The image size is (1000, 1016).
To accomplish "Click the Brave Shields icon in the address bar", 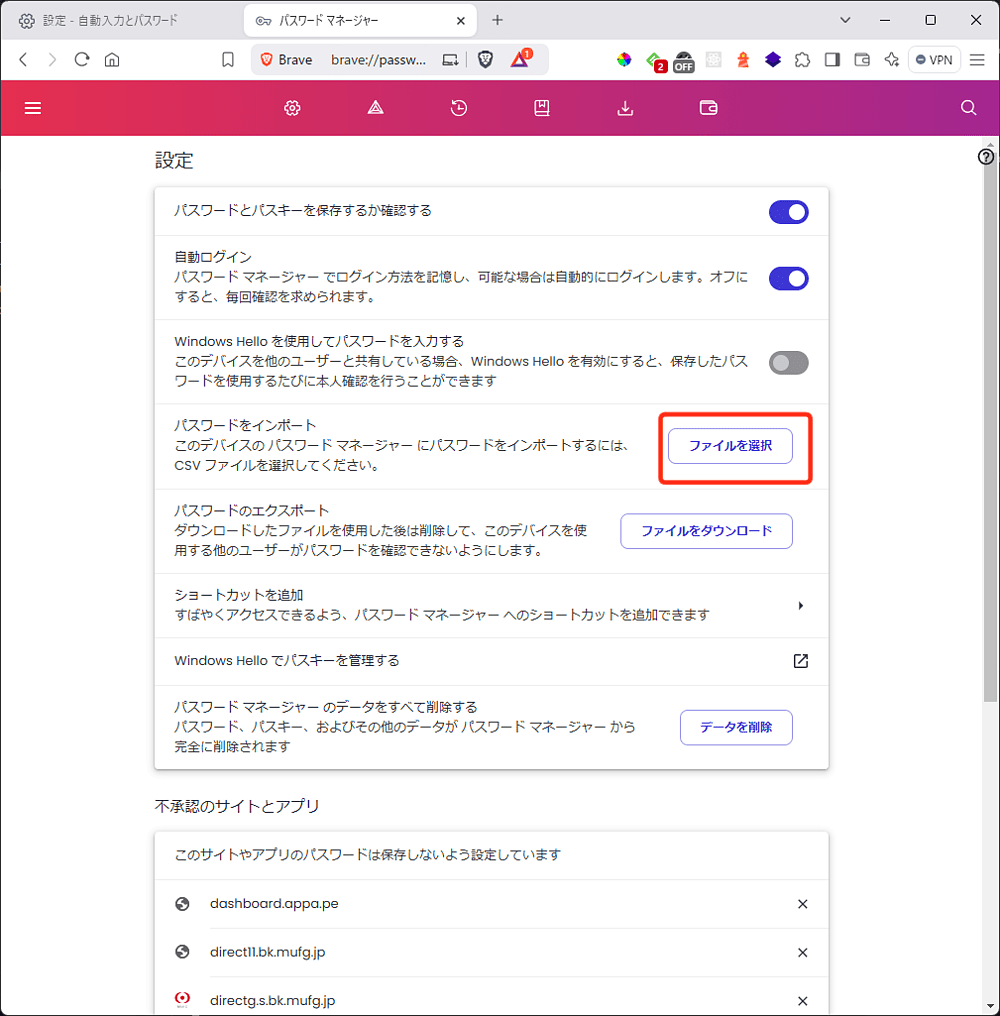I will pos(485,60).
